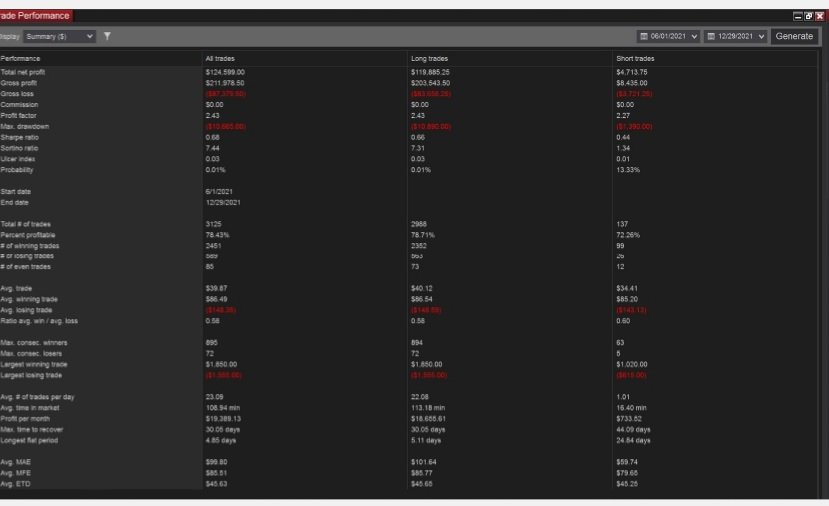
Task: Select the $4,713.75 short trades value
Action: [x=631, y=72]
